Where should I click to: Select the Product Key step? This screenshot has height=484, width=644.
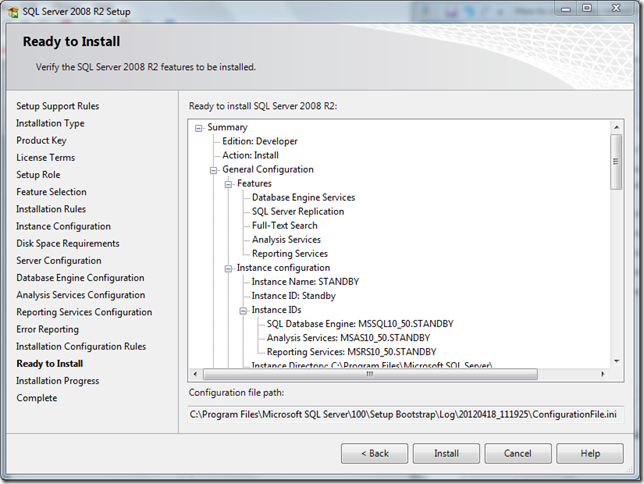(x=41, y=141)
